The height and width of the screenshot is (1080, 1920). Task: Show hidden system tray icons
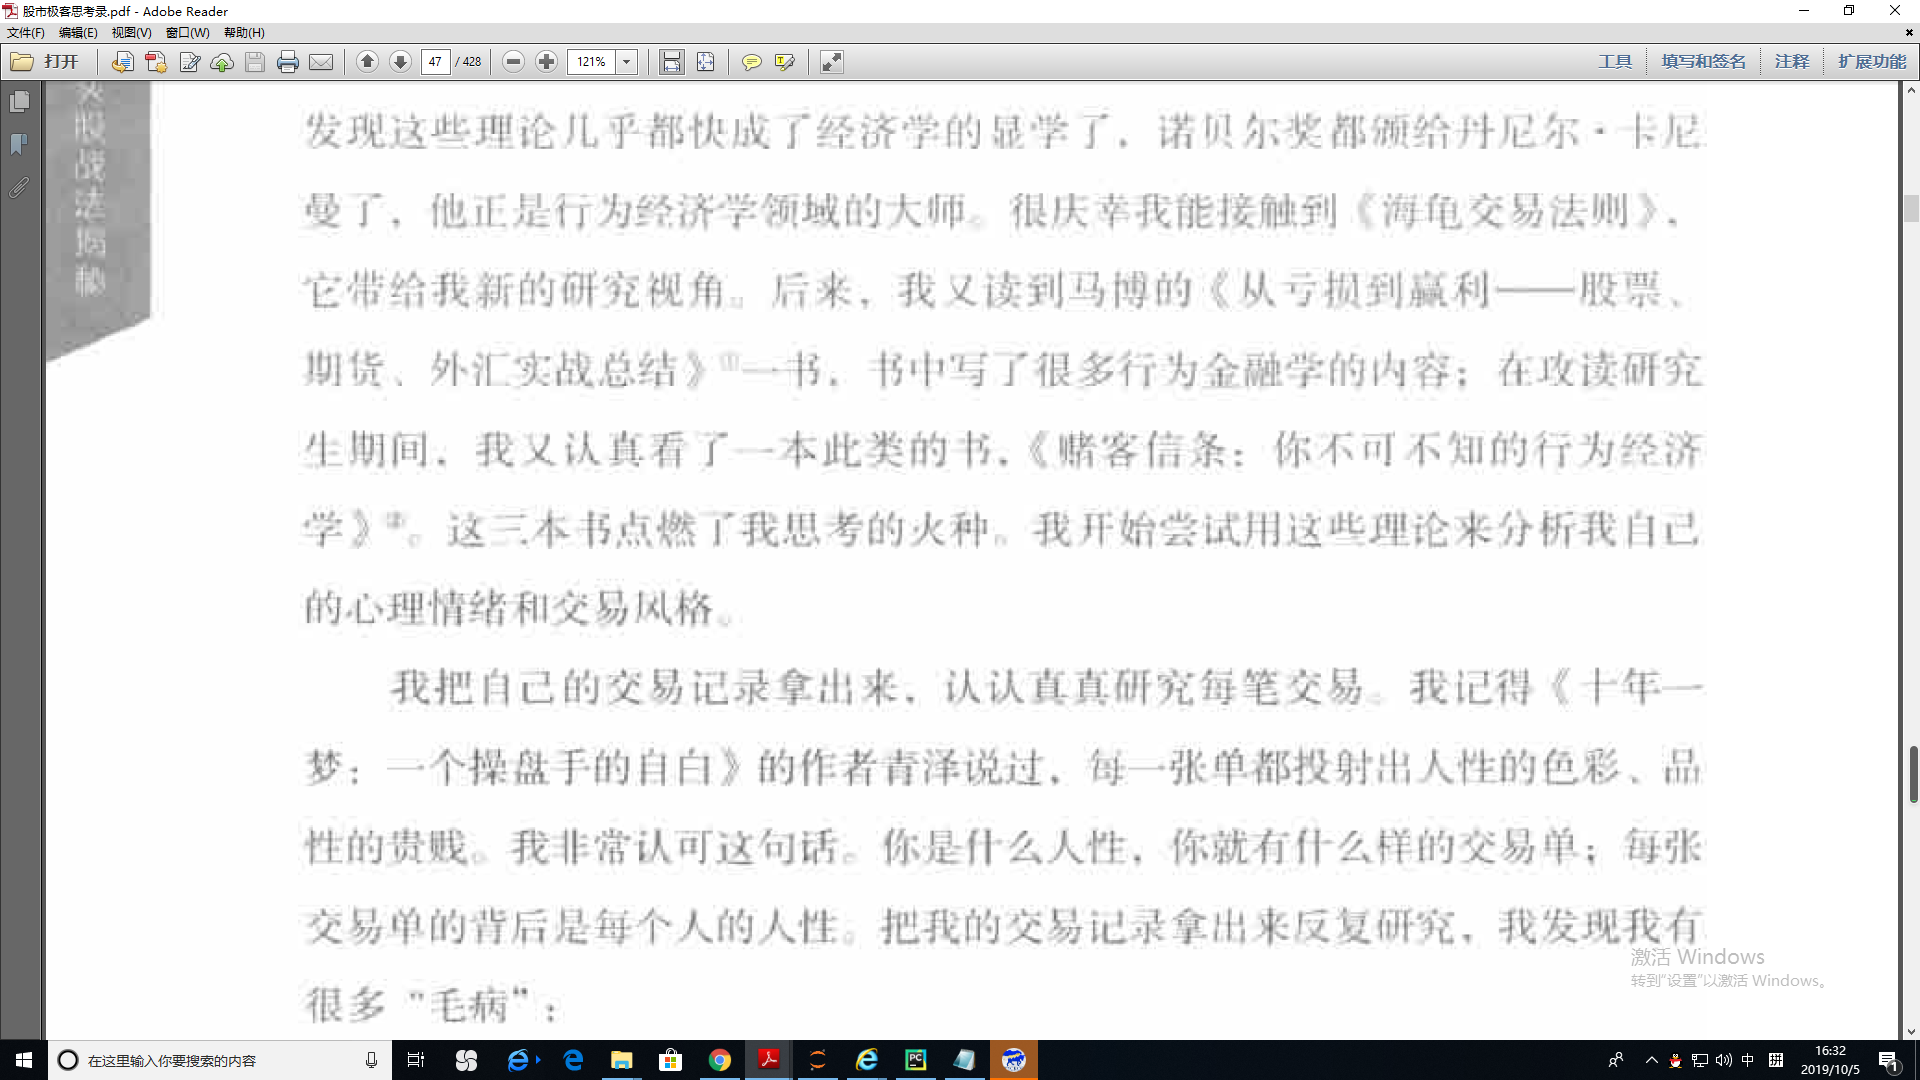tap(1651, 1060)
